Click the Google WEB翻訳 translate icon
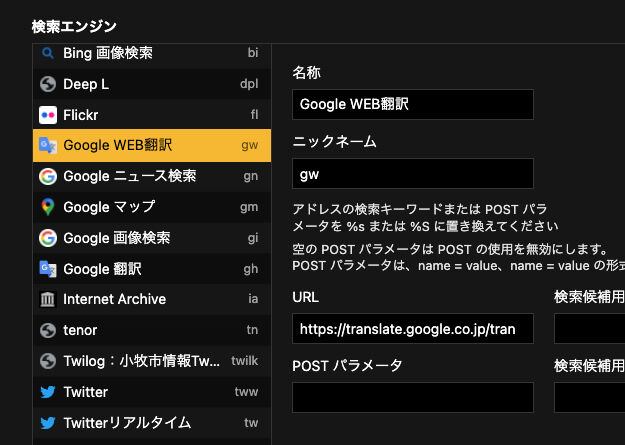 click(48, 146)
